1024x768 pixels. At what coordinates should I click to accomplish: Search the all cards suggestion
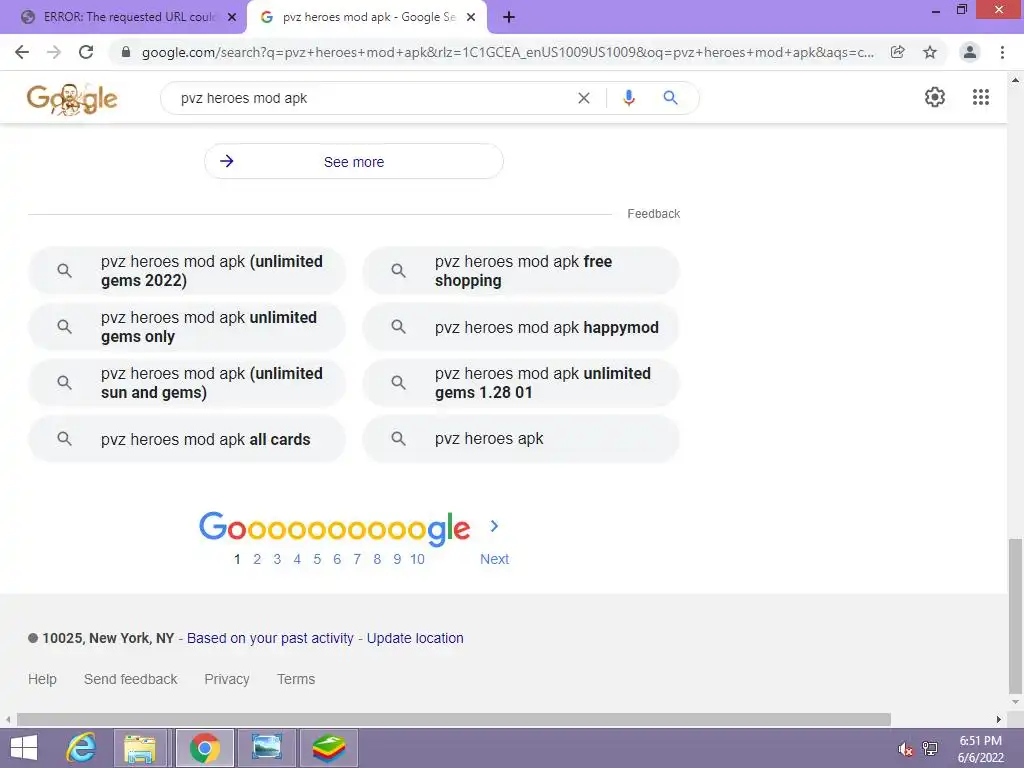187,439
